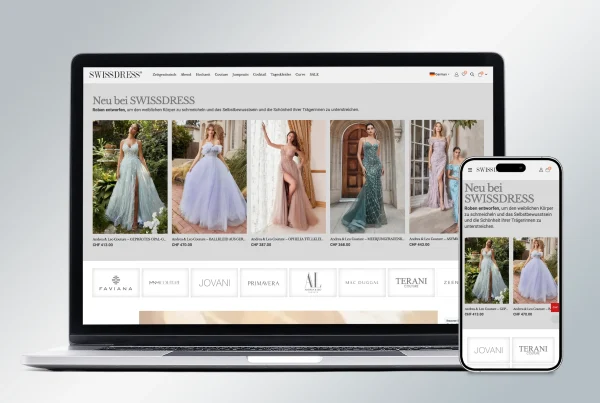This screenshot has height=403, width=600.
Task: Click the search magnifier icon on the laptop
Action: tap(472, 75)
